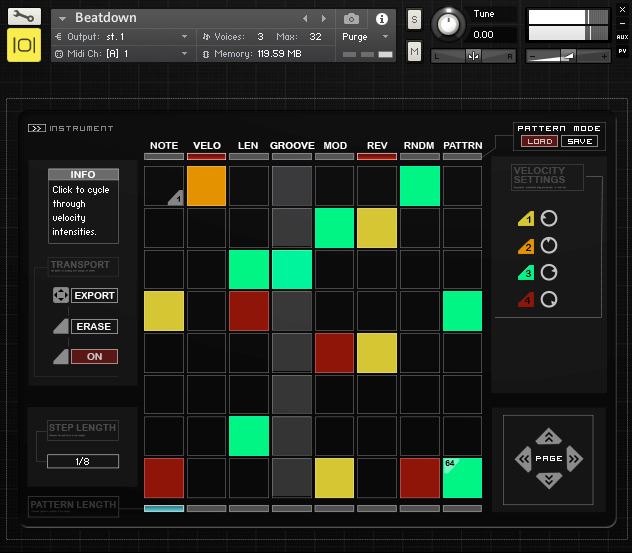Viewport: 632px width, 553px height.
Task: Open the Output st. 1 dropdown
Action: (121, 36)
